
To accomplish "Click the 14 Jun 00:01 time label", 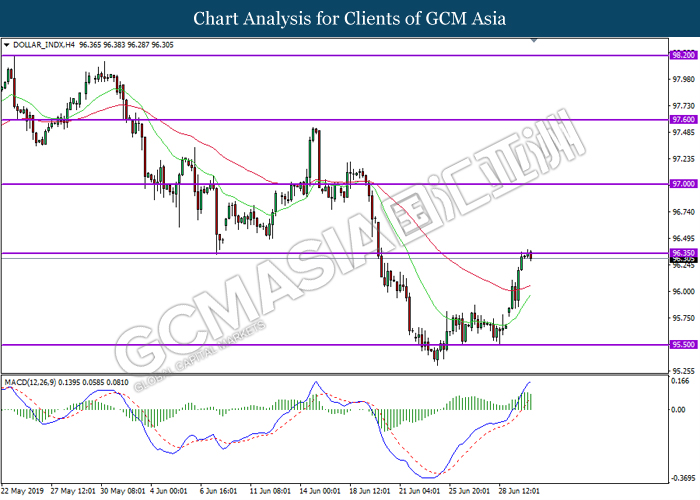I will coord(320,491).
